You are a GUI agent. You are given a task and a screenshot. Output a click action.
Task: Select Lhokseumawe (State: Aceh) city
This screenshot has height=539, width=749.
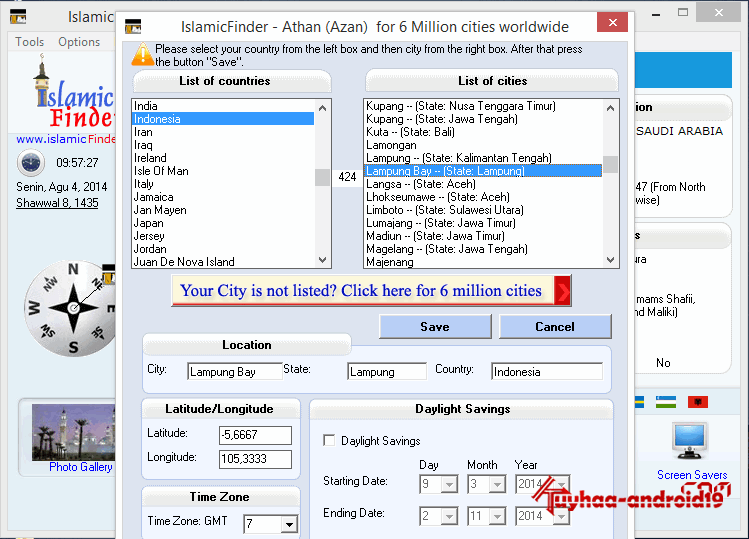point(483,197)
